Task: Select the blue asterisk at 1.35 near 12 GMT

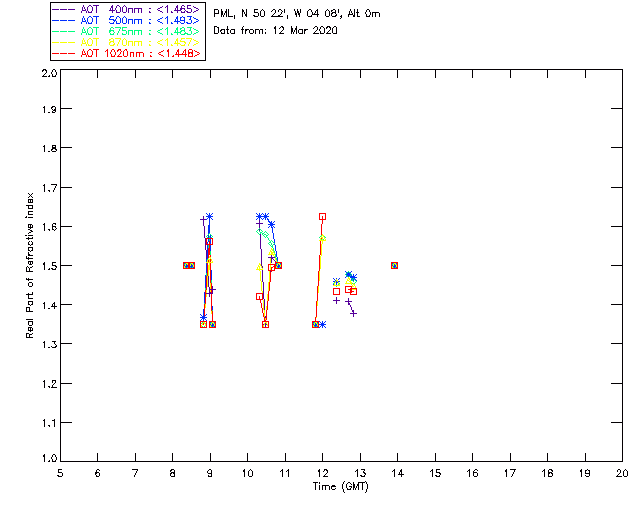Action: [322, 325]
